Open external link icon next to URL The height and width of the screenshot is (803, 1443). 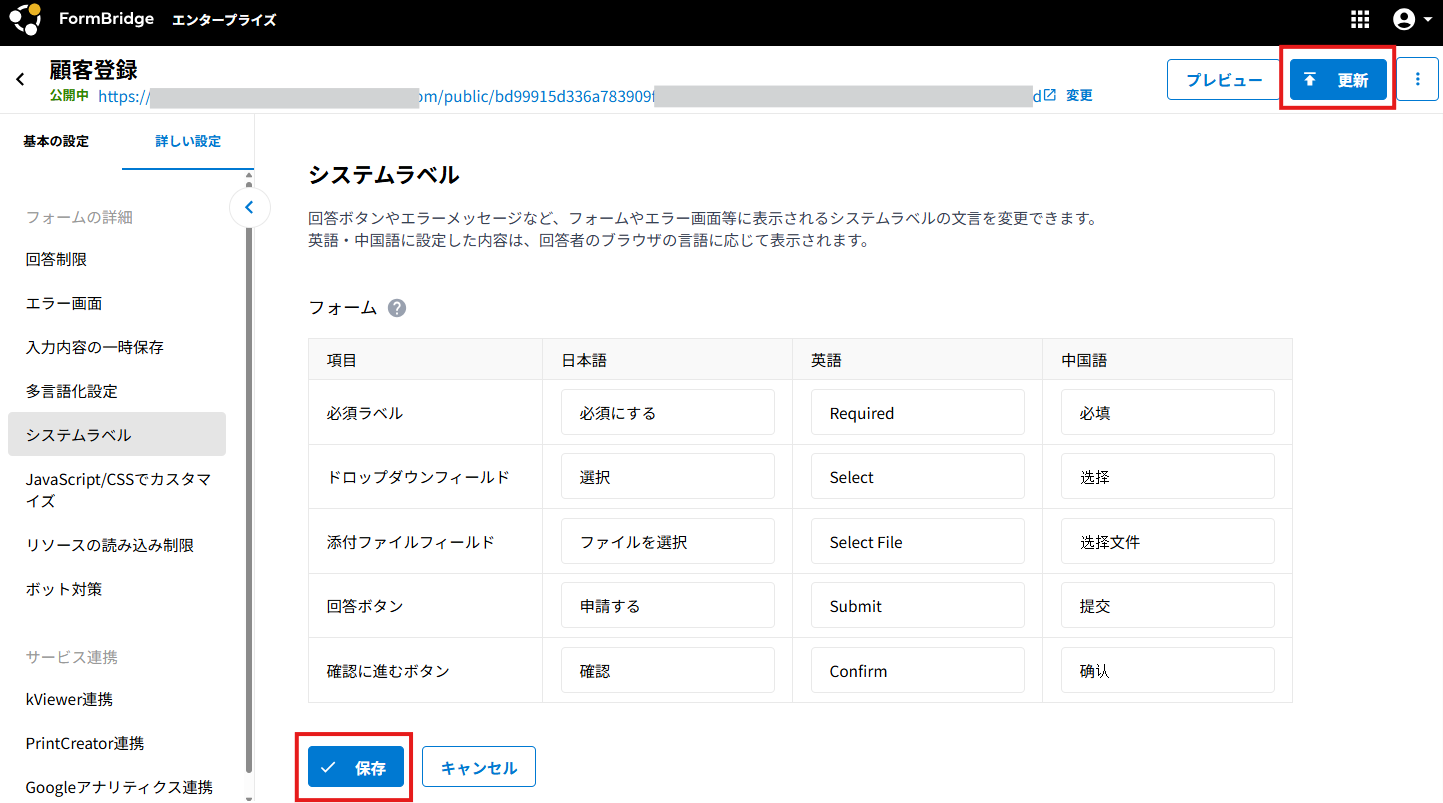click(x=1049, y=95)
